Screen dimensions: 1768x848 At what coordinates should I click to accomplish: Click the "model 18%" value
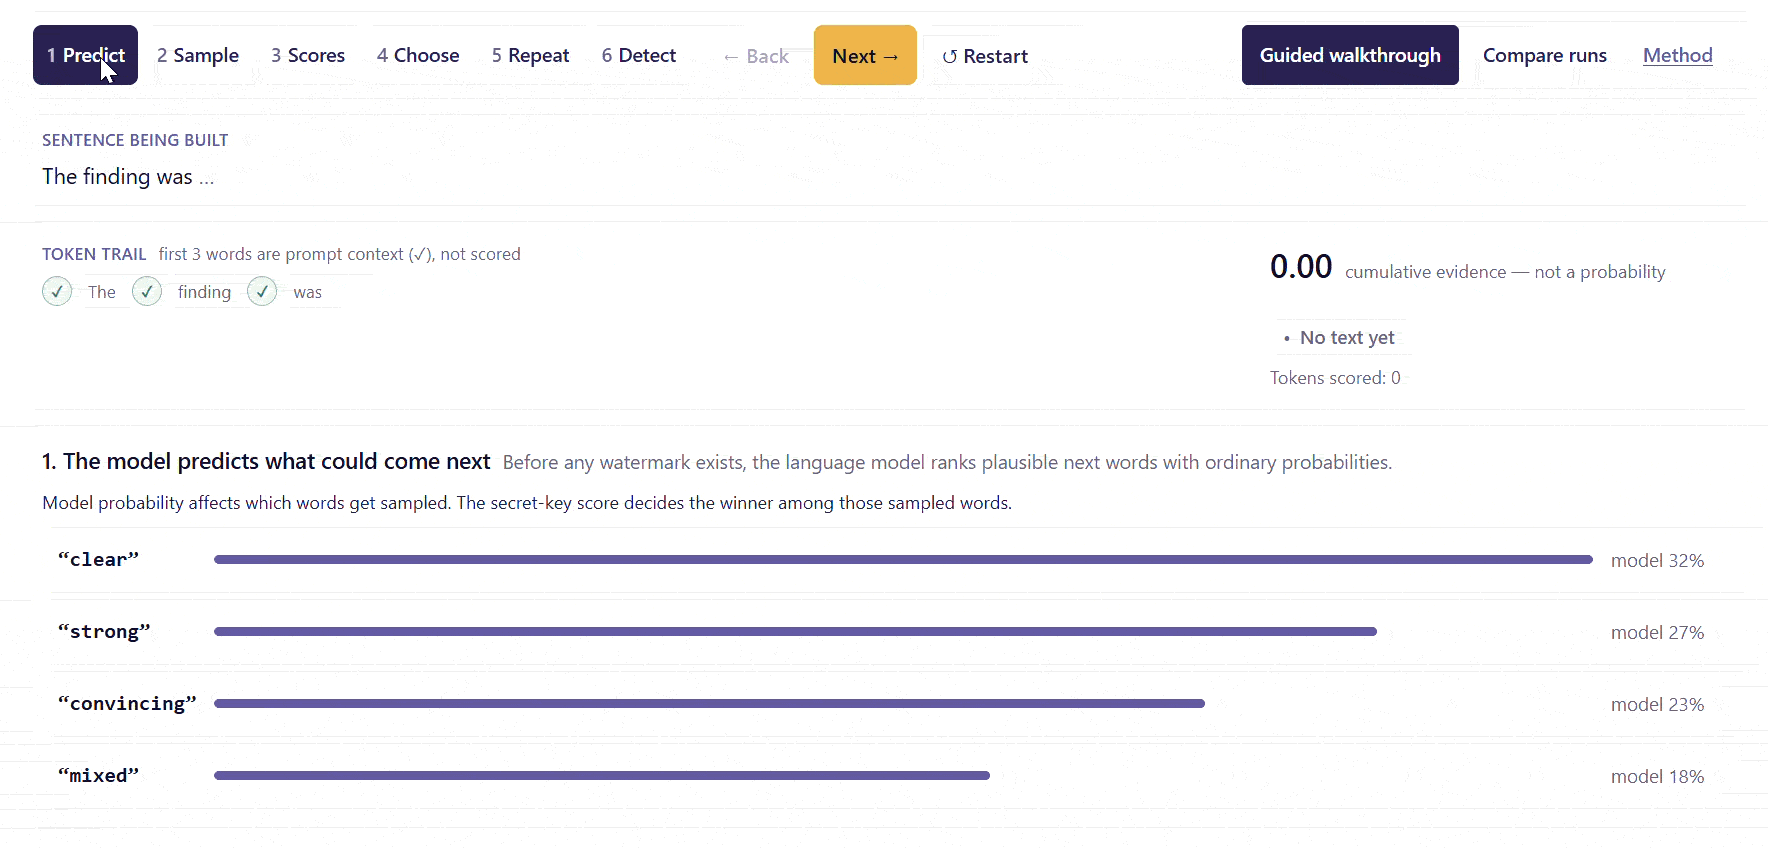tap(1657, 777)
